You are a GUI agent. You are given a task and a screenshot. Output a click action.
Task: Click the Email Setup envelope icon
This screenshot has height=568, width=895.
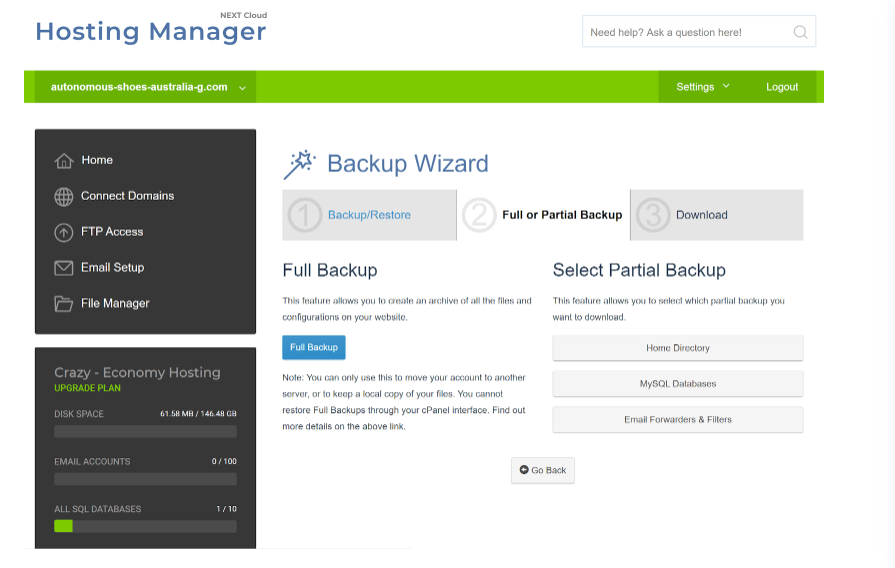(x=64, y=268)
